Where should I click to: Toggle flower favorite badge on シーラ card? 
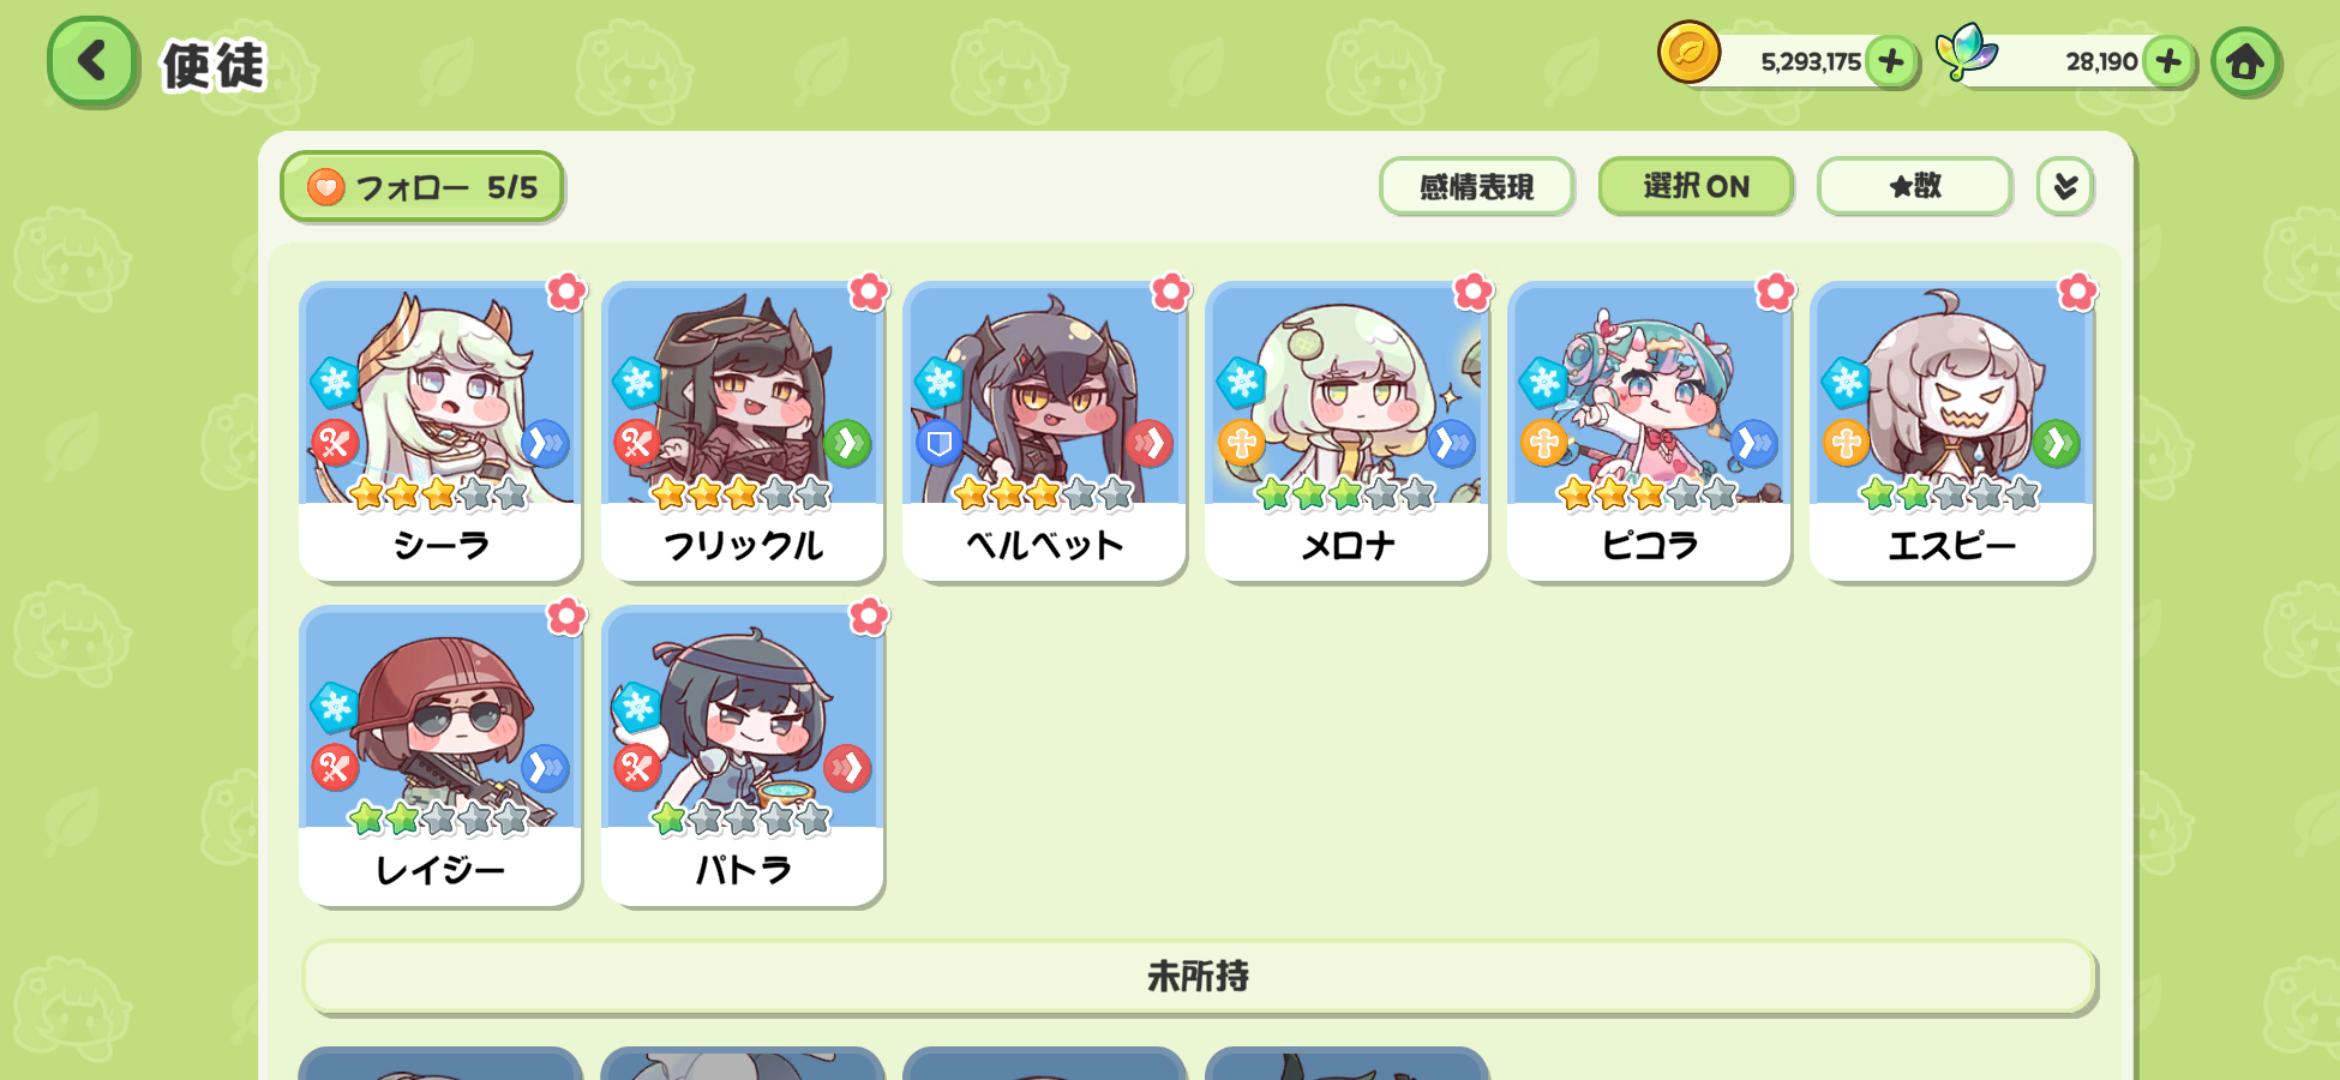(x=566, y=292)
